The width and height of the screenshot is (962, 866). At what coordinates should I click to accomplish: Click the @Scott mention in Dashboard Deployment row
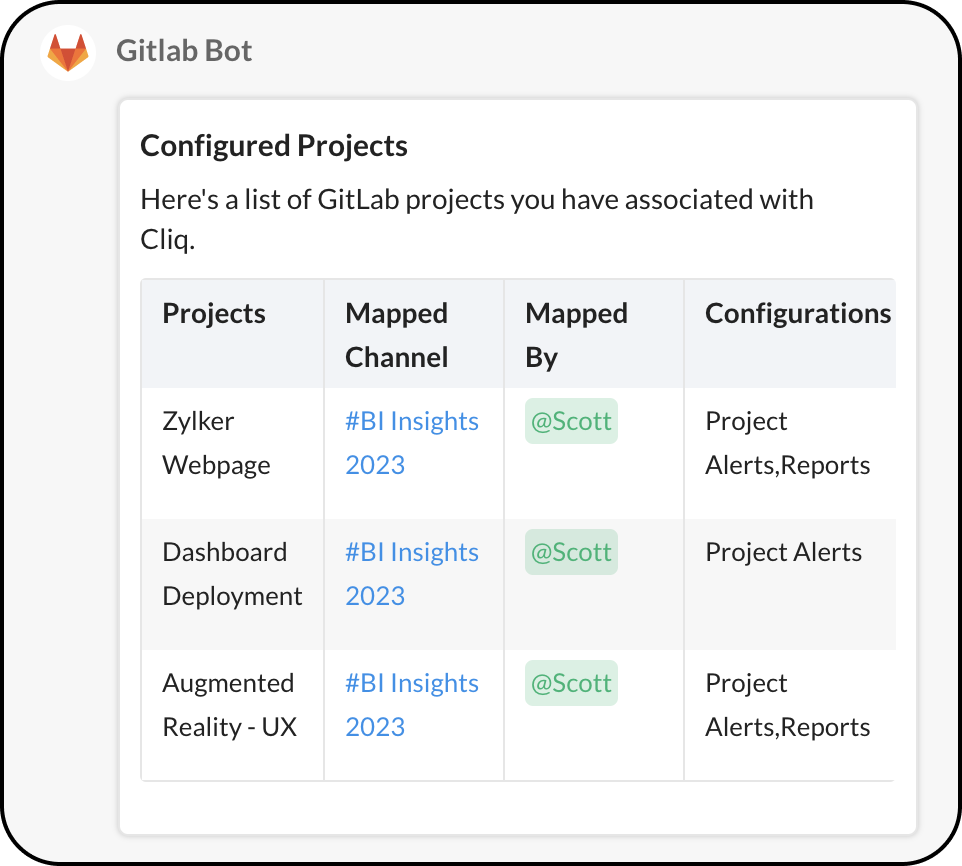571,552
